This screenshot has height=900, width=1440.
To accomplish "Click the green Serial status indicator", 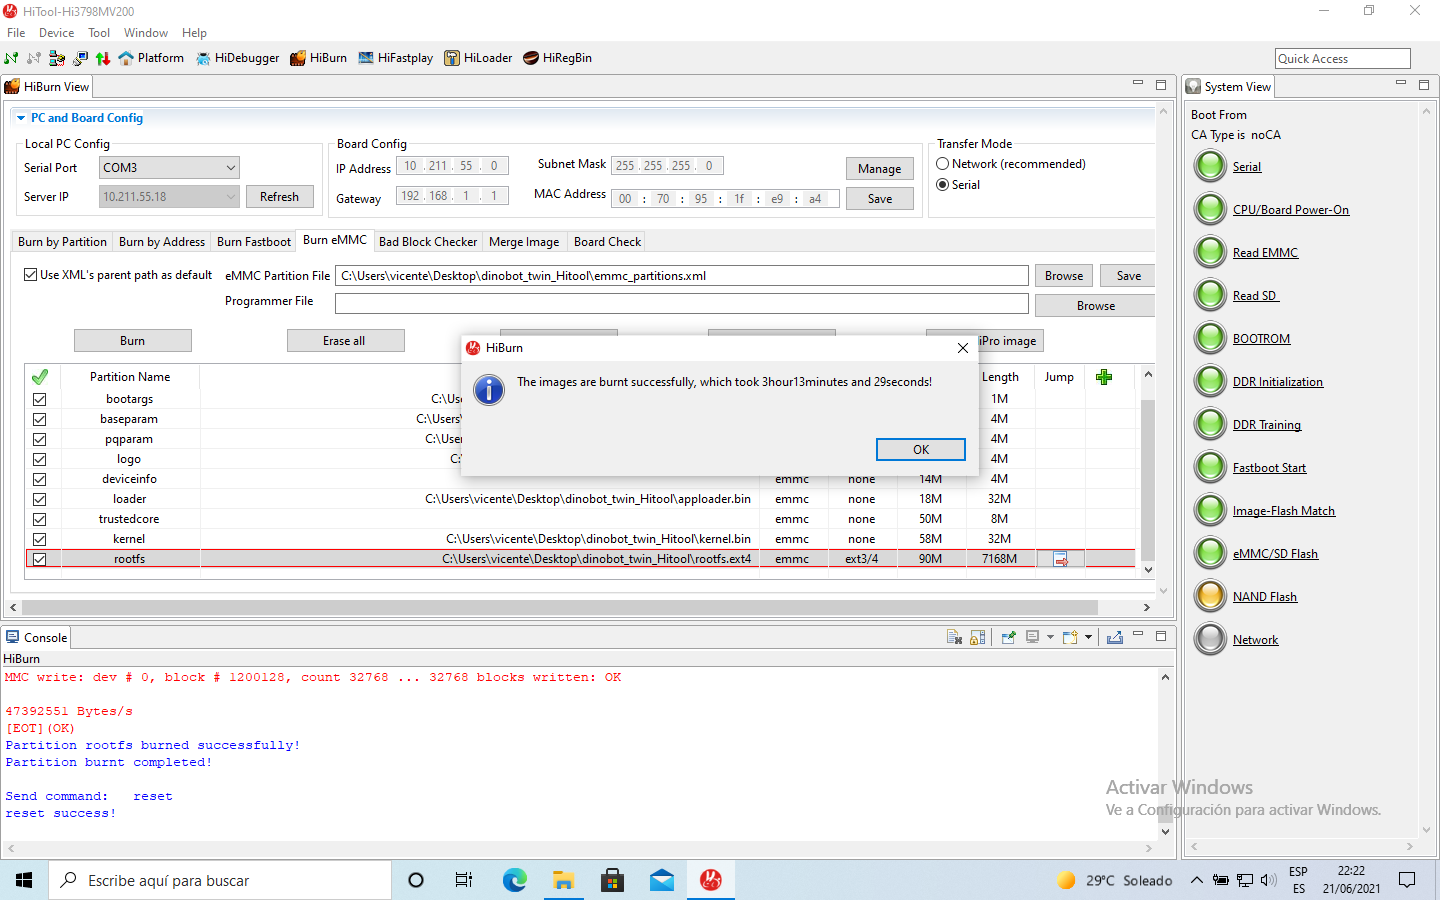I will 1210,166.
